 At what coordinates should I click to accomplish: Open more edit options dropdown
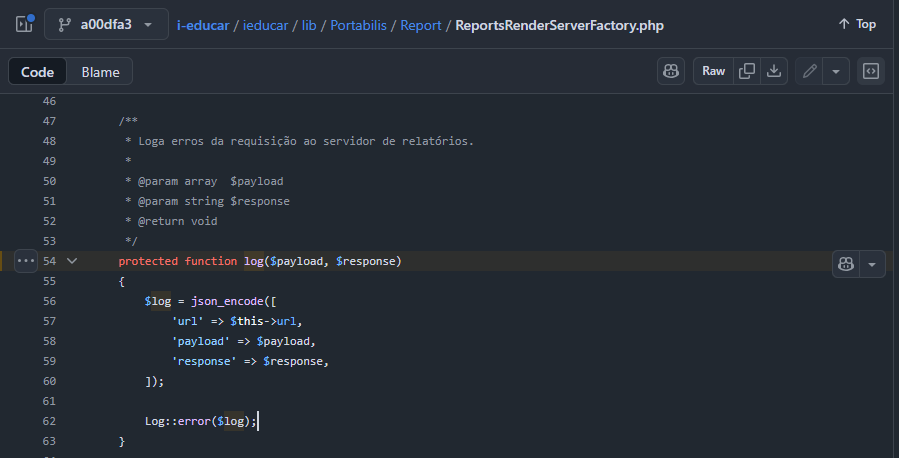[836, 71]
